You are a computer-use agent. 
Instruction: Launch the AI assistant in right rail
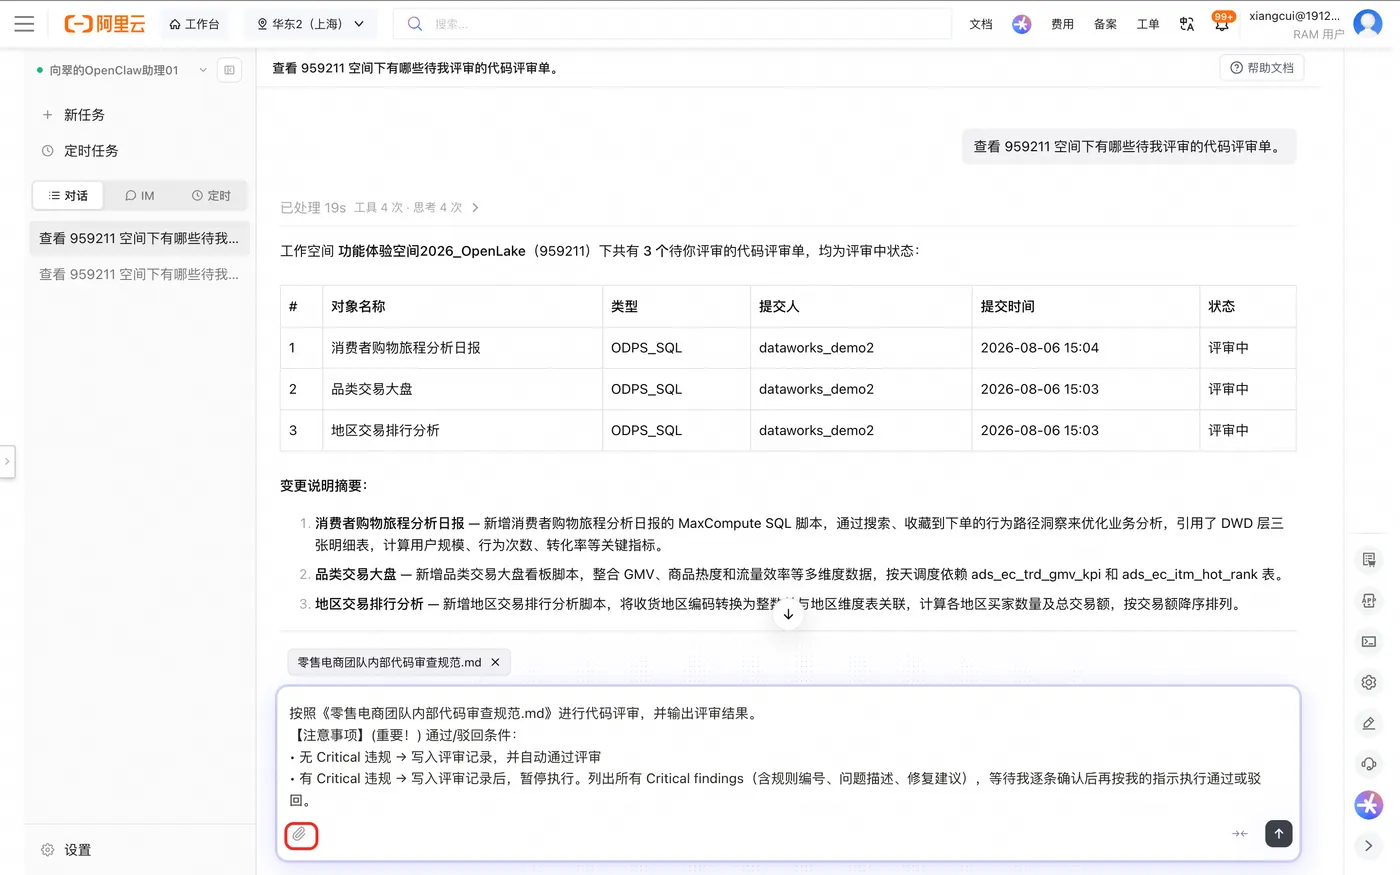coord(1369,804)
